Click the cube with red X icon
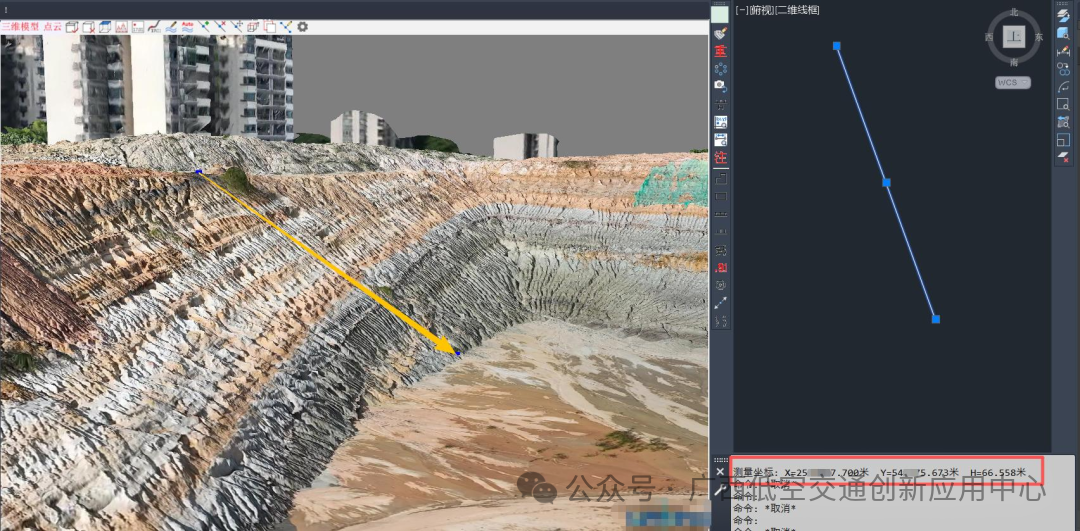This screenshot has height=531, width=1080. [88, 27]
